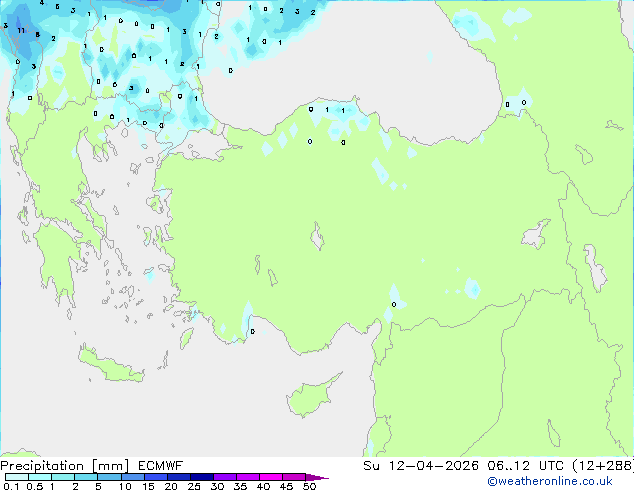634x490 pixels.
Task: Click the island of Crete on map
Action: [x=111, y=366]
